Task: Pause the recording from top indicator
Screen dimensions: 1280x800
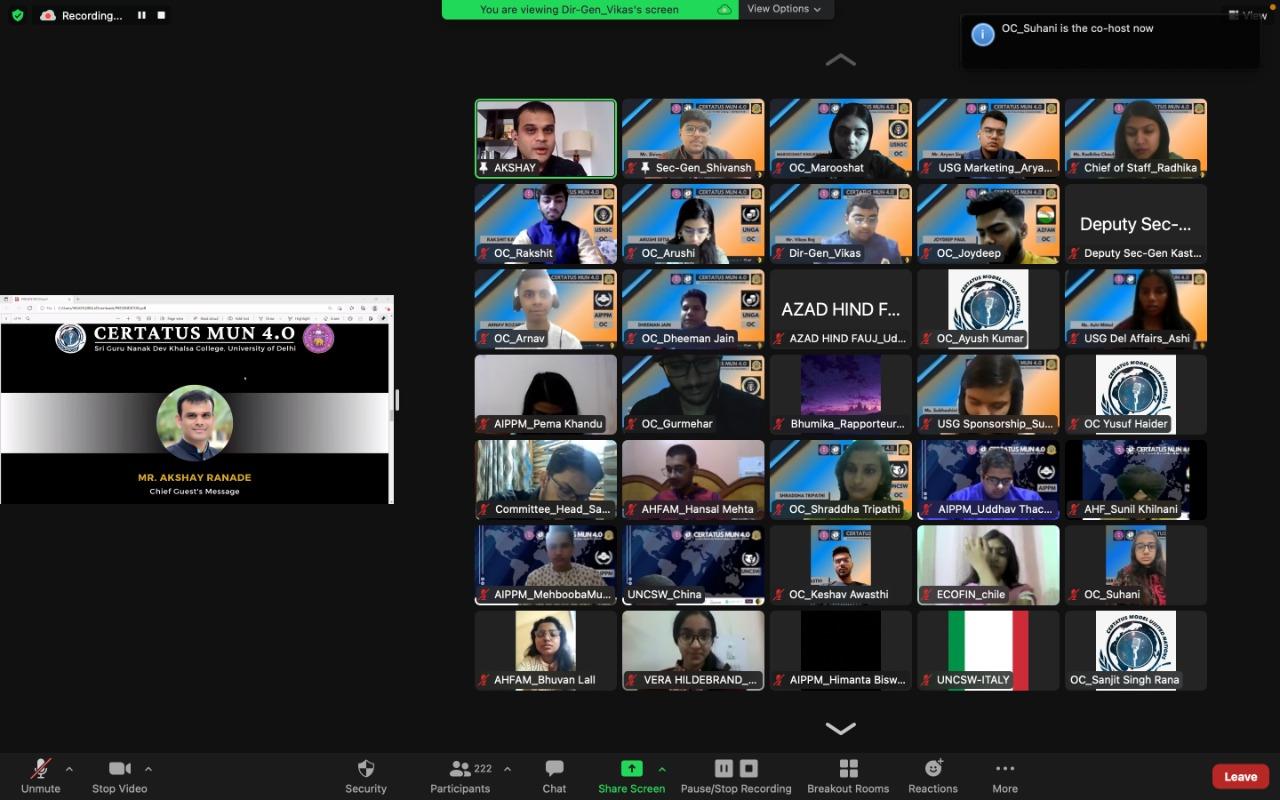Action: [141, 16]
